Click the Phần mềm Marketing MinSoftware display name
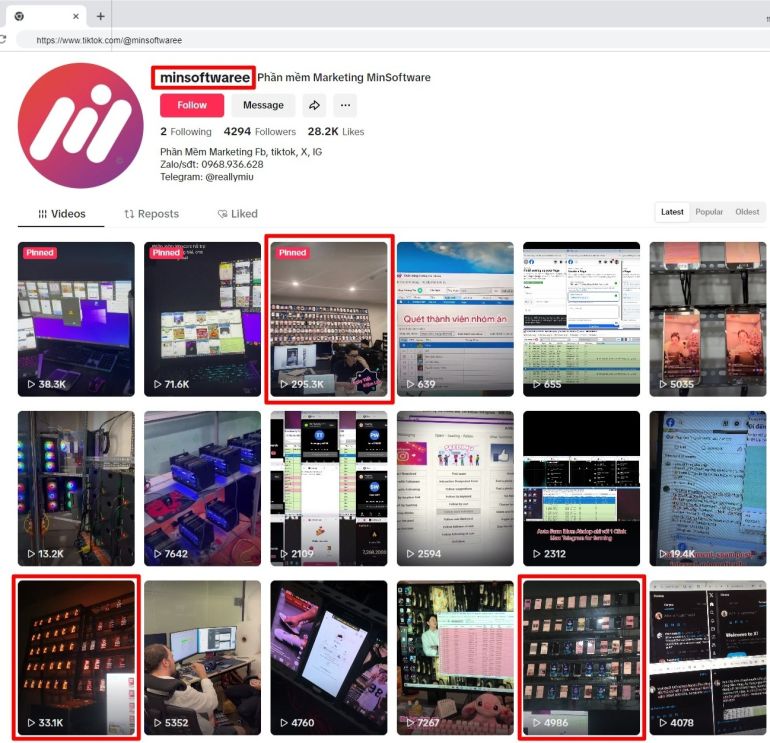770x743 pixels. click(x=344, y=78)
